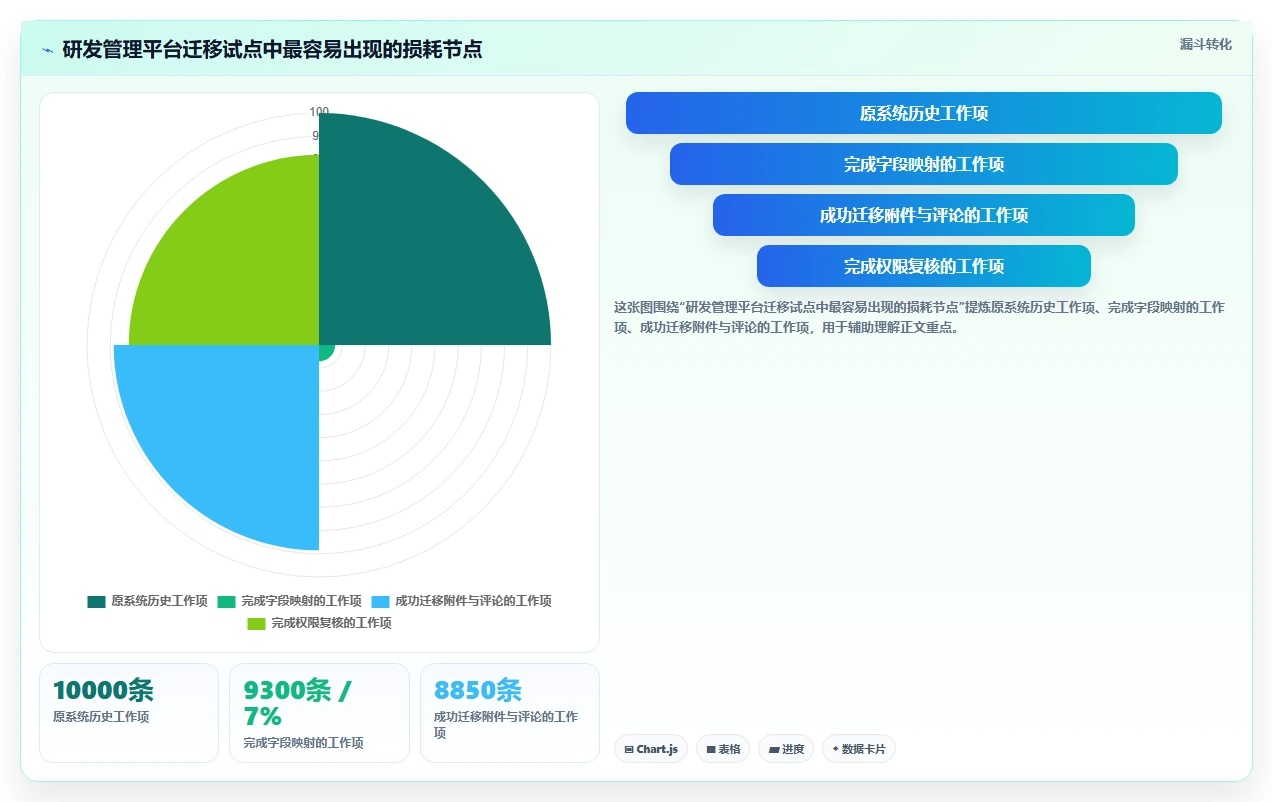Click the 表格 tag icon
The height and width of the screenshot is (802, 1273).
711,749
